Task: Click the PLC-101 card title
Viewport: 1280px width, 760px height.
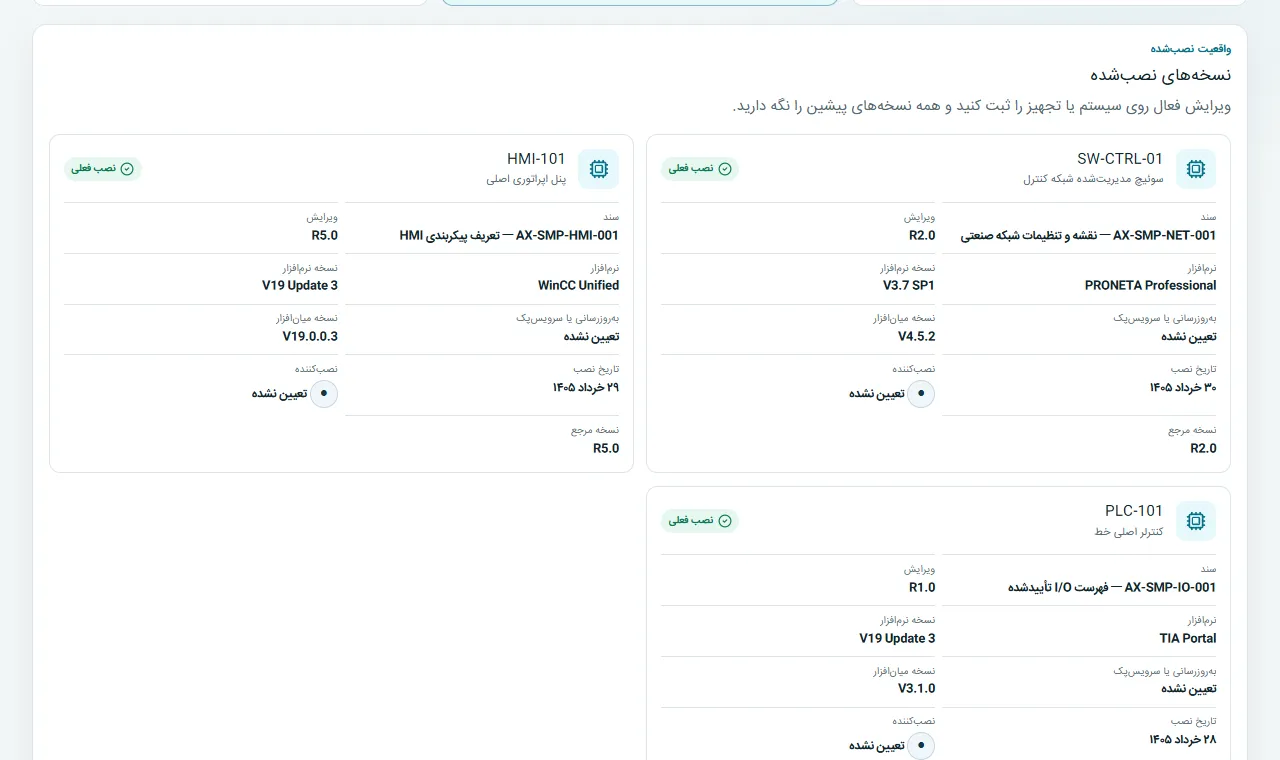Action: [x=1134, y=511]
